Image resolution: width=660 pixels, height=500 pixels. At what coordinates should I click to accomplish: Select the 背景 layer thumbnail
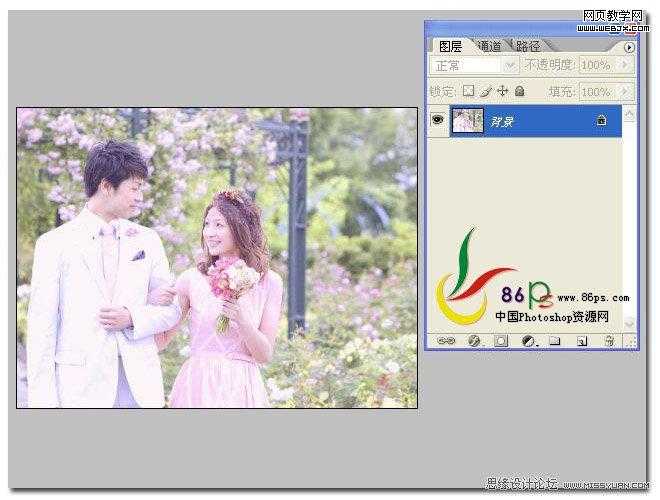467,120
